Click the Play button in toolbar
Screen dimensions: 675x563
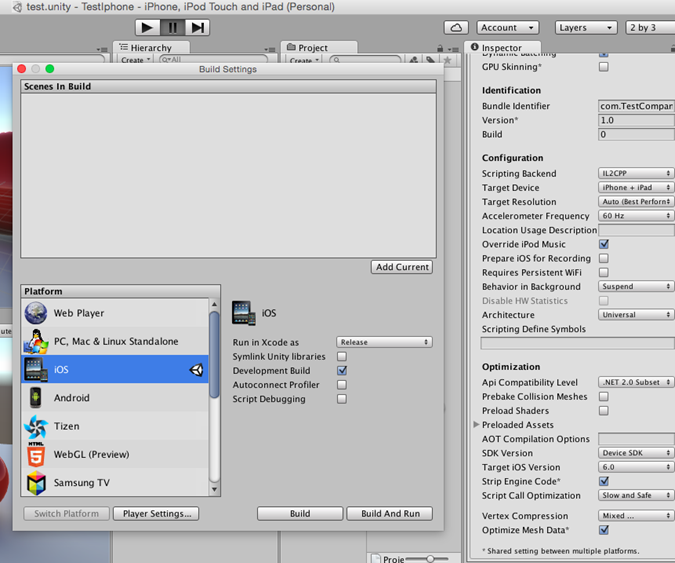[148, 28]
